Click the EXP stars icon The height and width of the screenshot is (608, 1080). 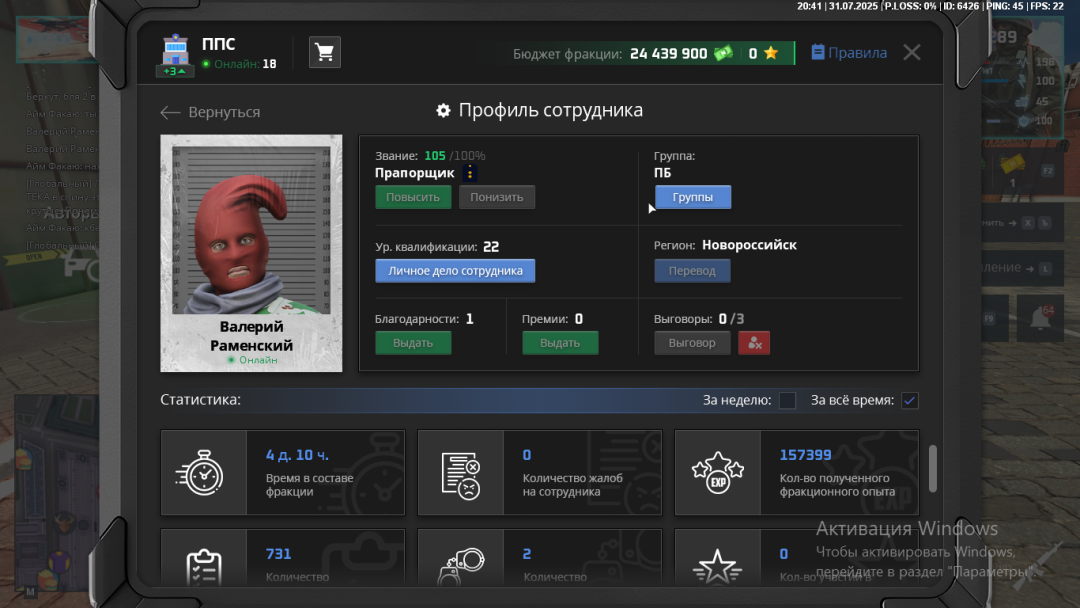pos(718,473)
